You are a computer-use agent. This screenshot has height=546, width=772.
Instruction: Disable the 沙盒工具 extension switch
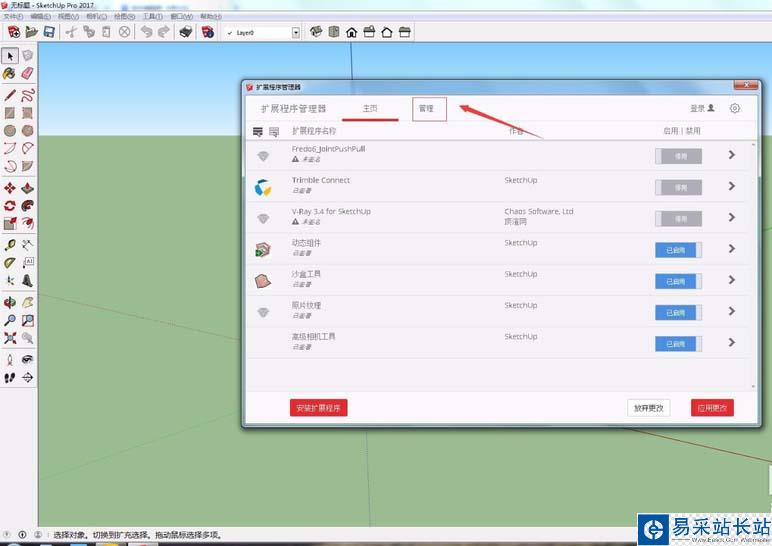(678, 281)
